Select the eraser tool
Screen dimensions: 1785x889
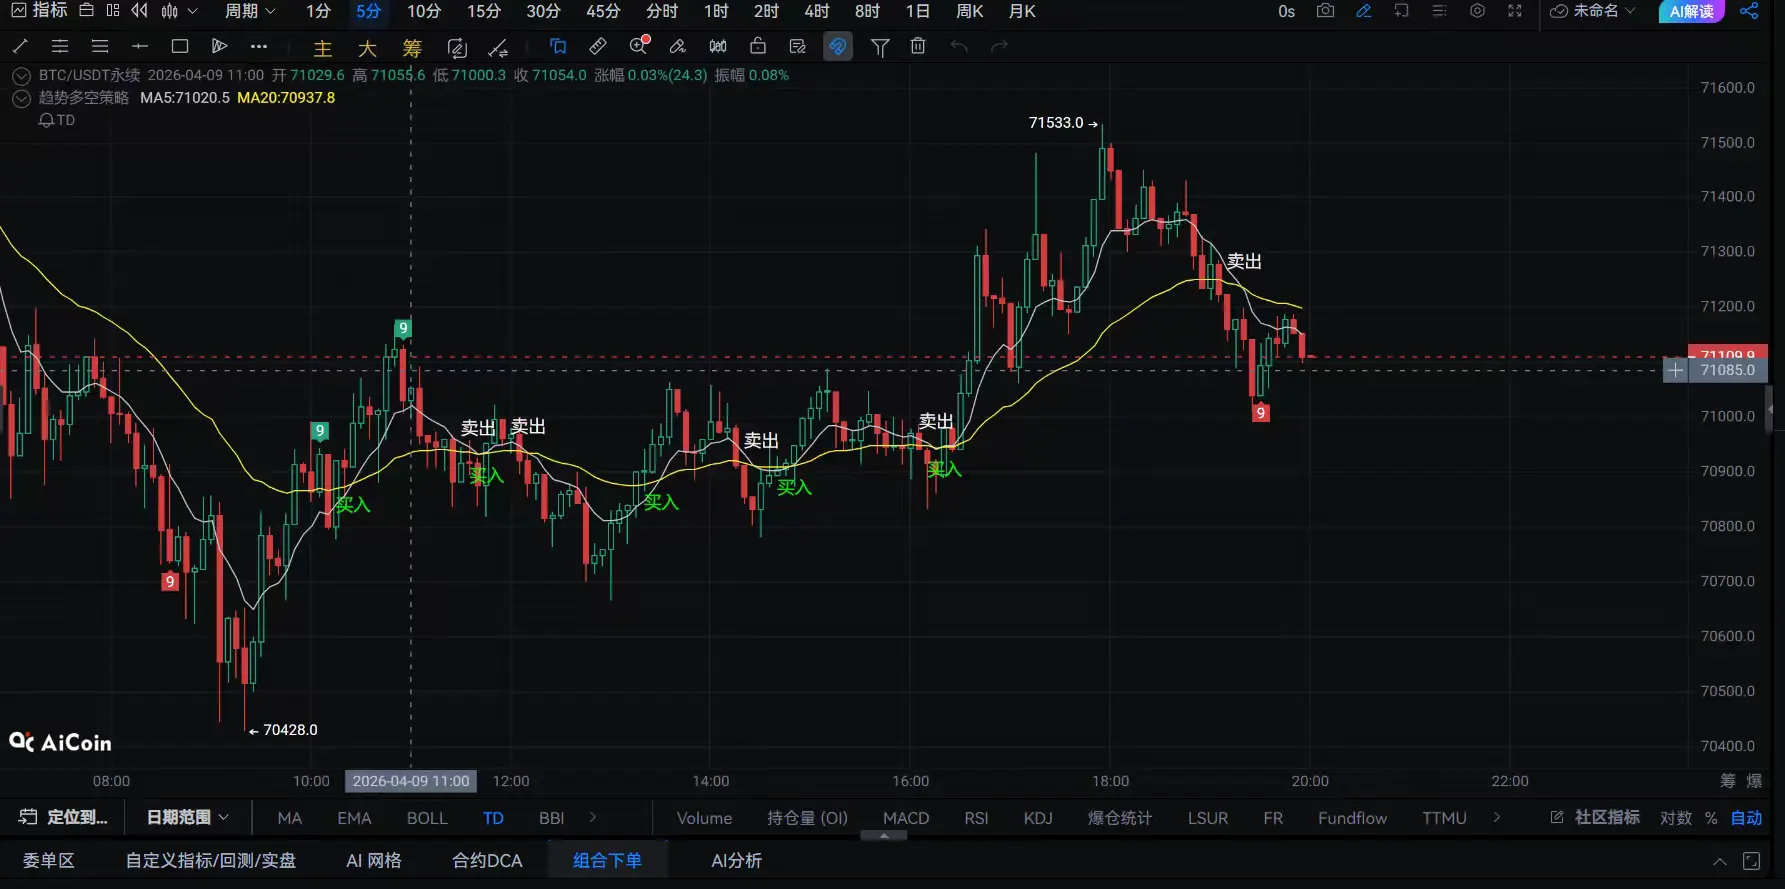(678, 46)
